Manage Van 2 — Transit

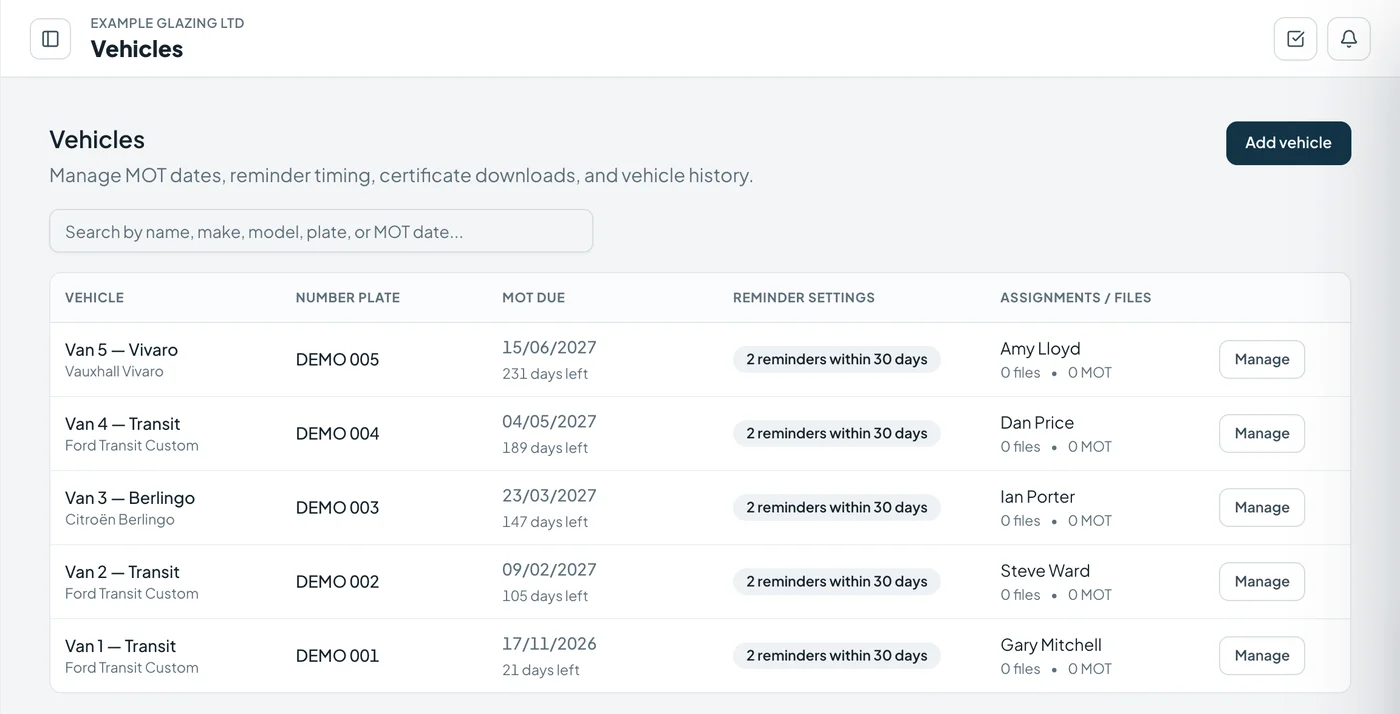(1261, 581)
